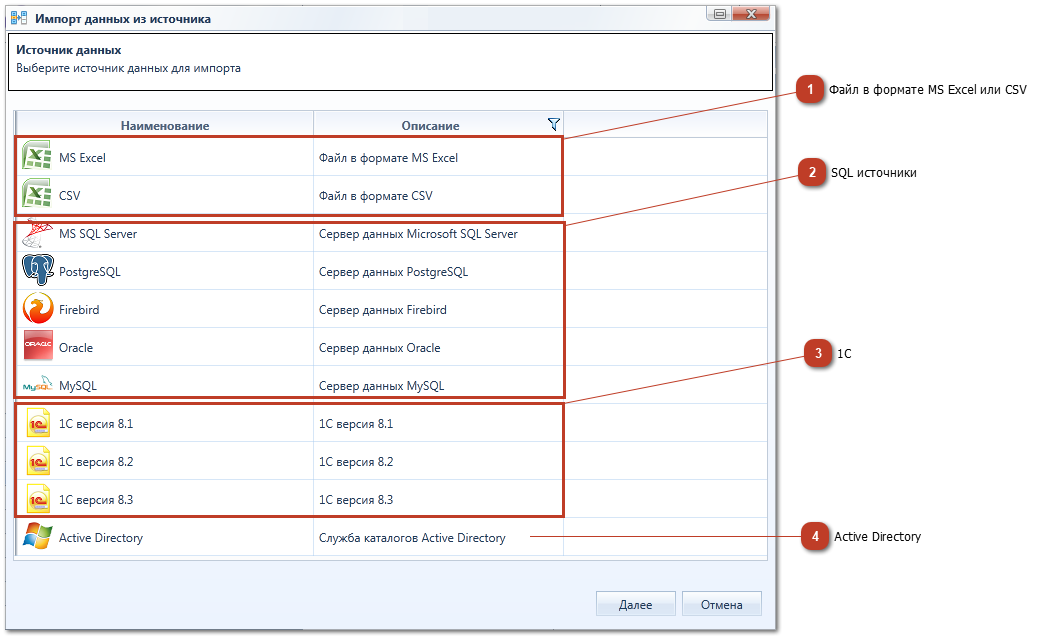Click '1С версия 8.1' description cell
This screenshot has height=639, width=1043.
pyautogui.click(x=438, y=423)
